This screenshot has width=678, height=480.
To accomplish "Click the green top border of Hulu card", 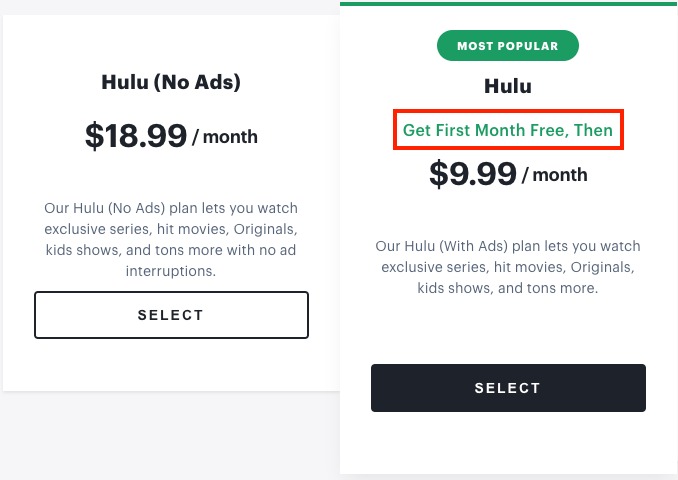I will [x=508, y=4].
